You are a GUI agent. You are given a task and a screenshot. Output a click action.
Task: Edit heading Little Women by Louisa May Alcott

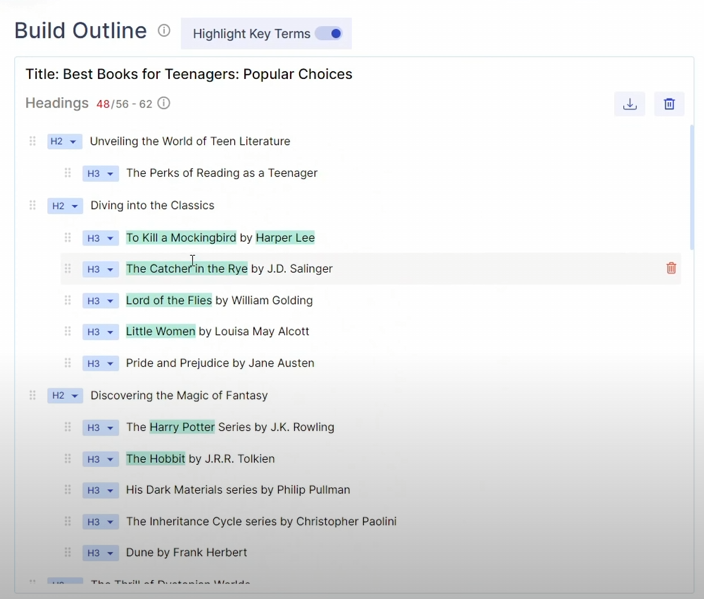pos(217,331)
